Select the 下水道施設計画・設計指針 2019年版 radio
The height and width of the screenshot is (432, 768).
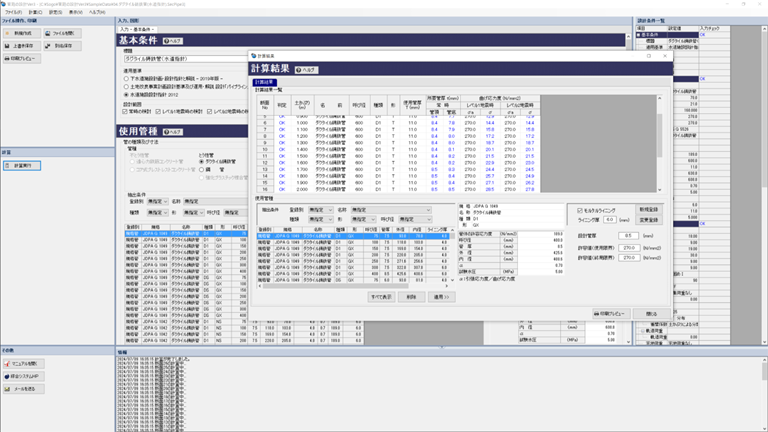click(126, 78)
